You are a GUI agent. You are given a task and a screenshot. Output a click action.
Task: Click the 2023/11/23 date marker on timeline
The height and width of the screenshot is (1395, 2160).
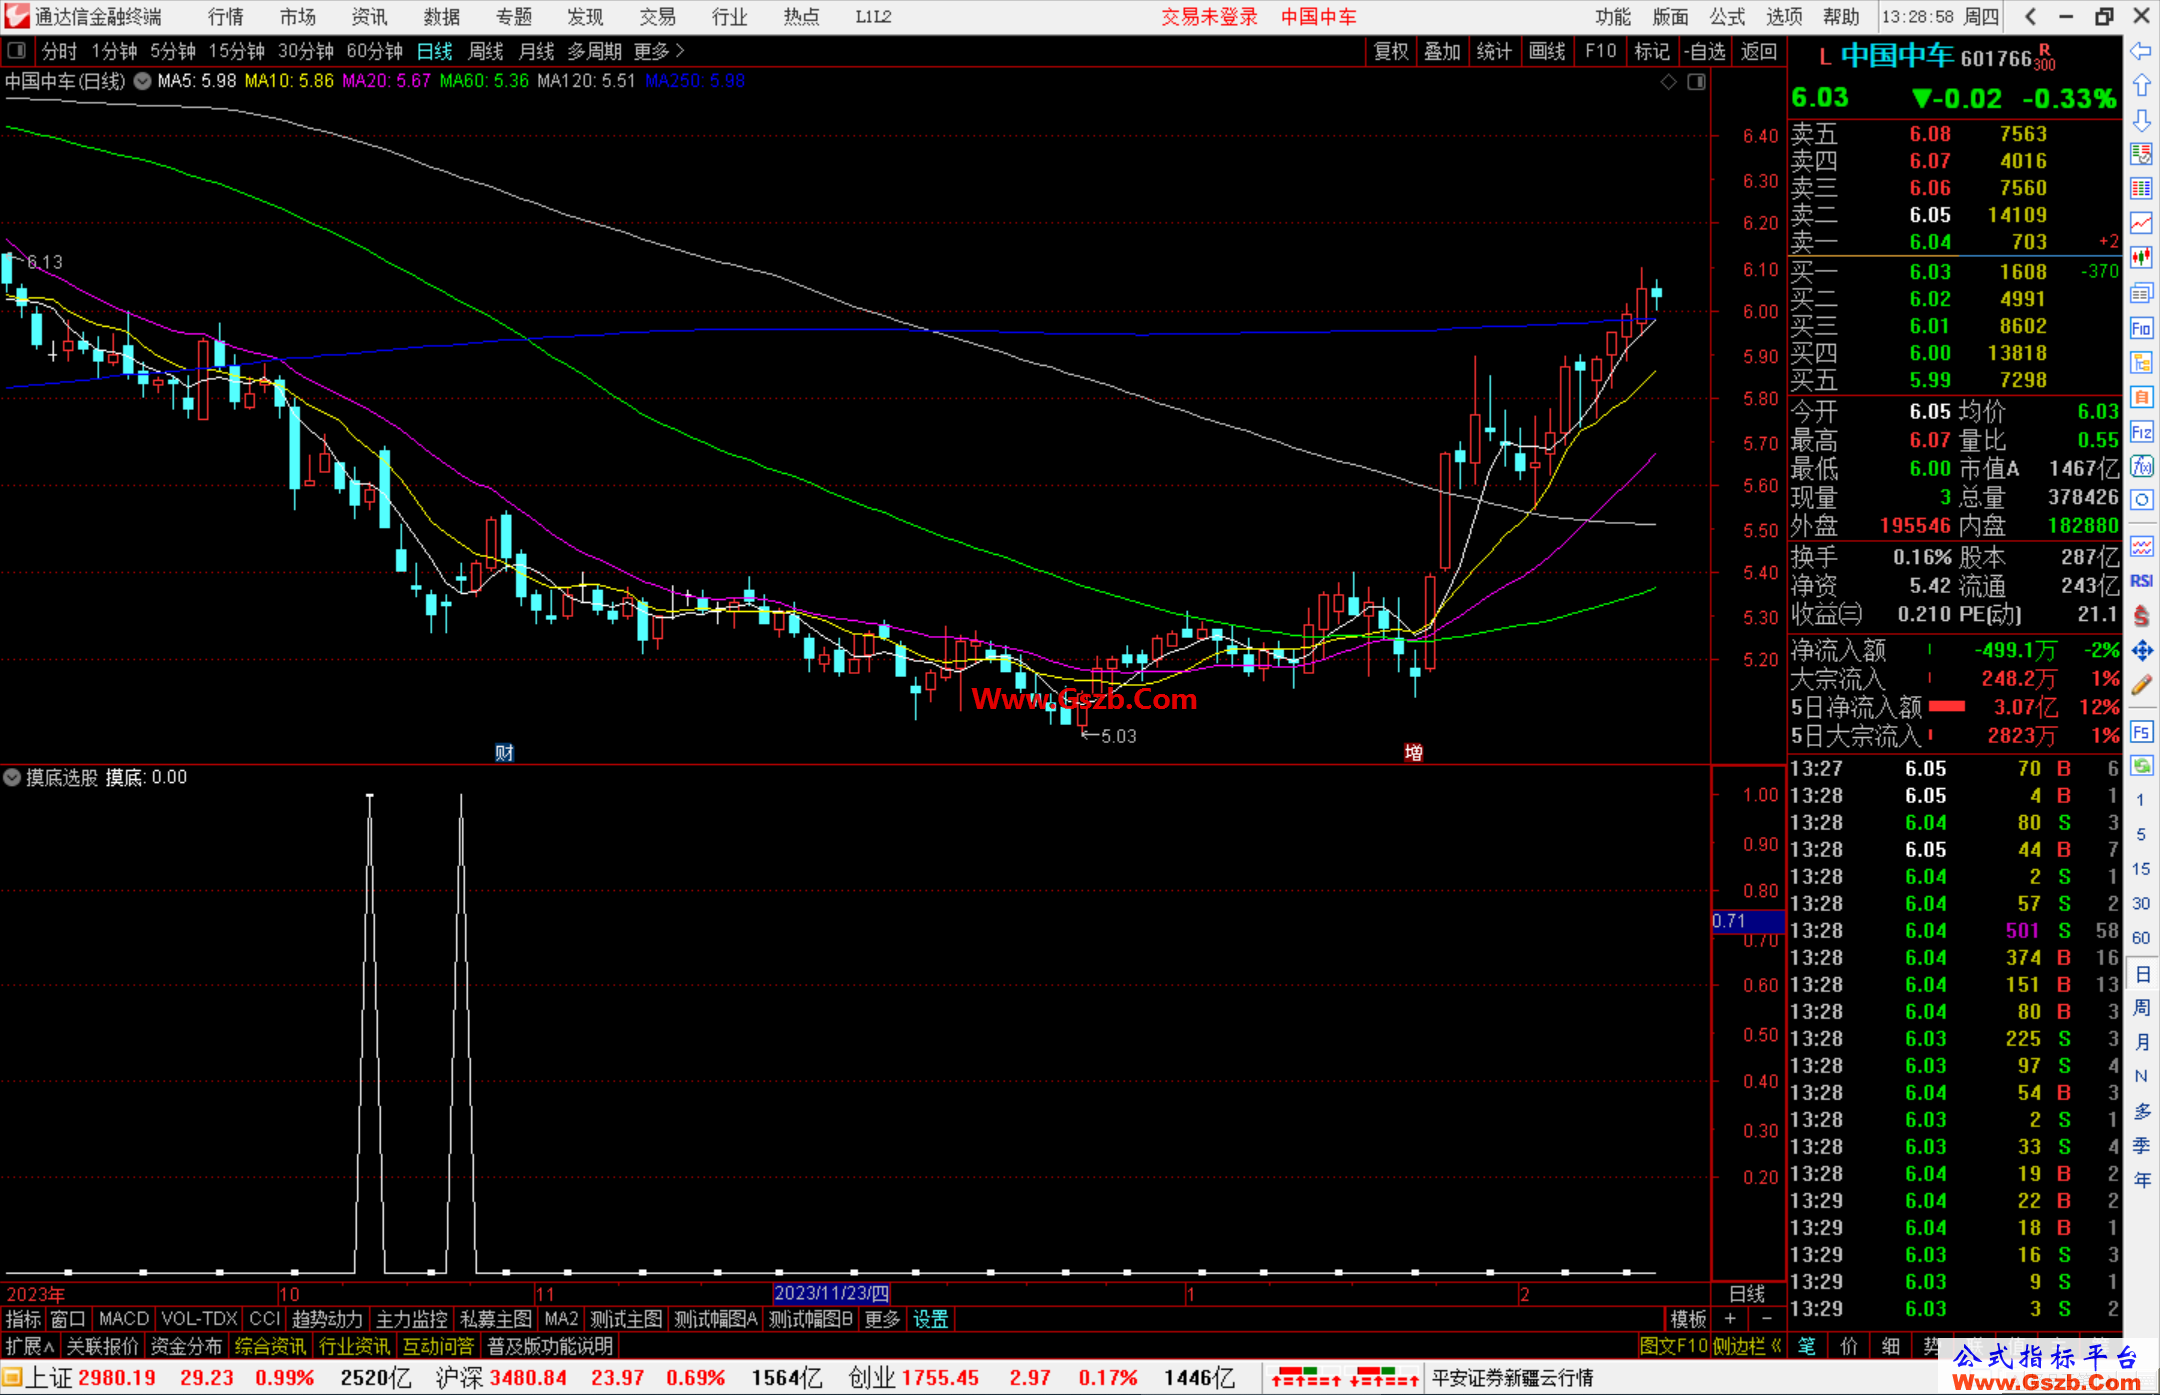[831, 1294]
